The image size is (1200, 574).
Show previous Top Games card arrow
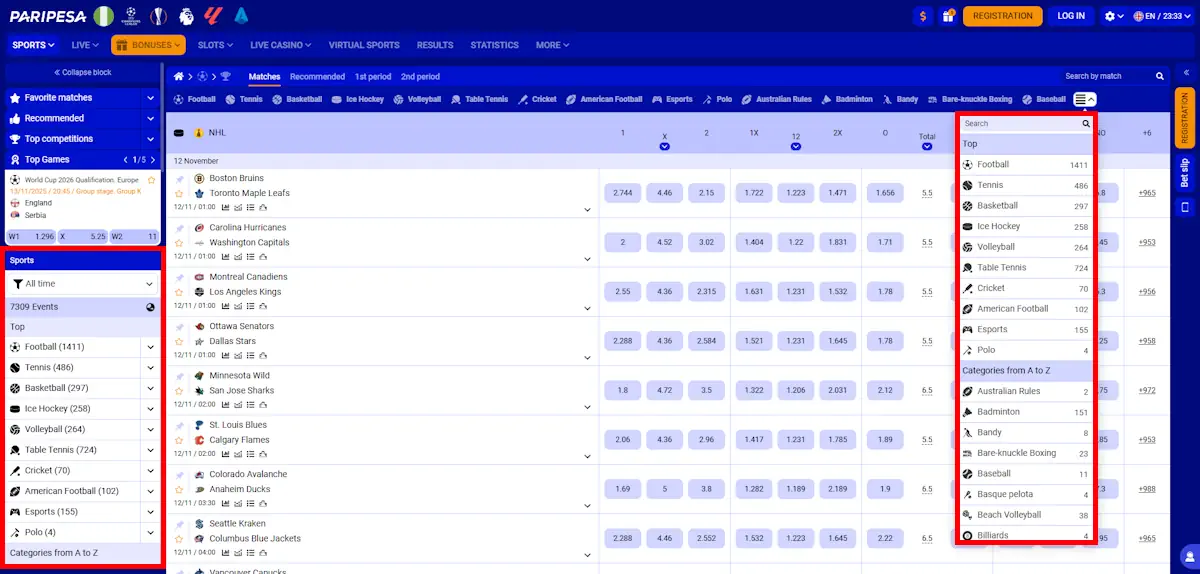pos(125,160)
